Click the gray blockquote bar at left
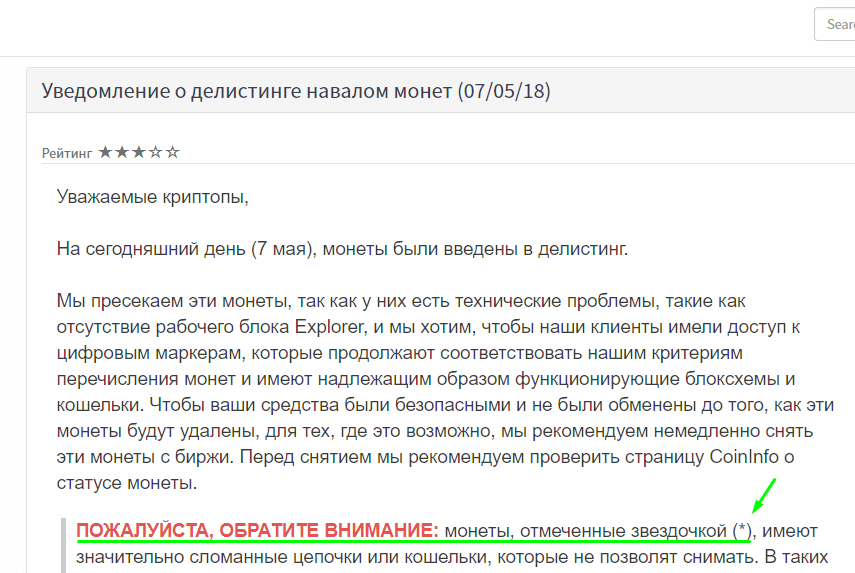The height and width of the screenshot is (573, 855). [x=63, y=545]
